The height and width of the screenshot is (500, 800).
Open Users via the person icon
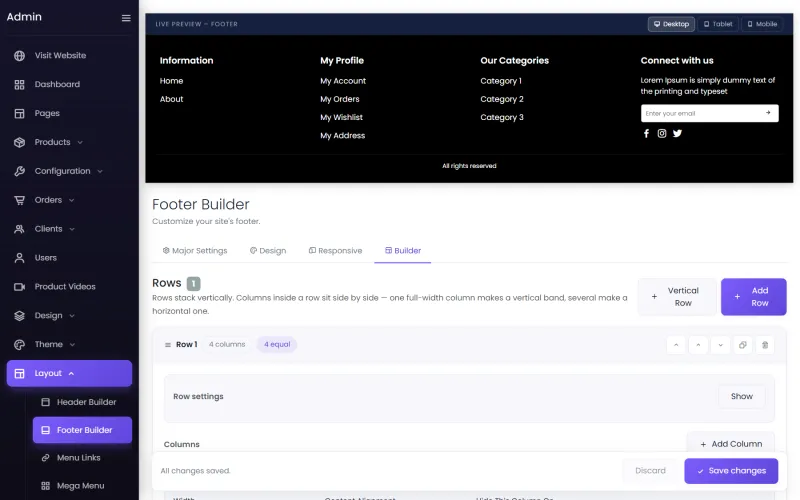pyautogui.click(x=19, y=258)
